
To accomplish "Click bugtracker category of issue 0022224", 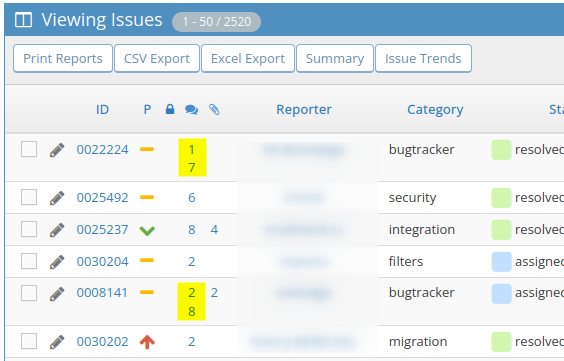I will [422, 150].
